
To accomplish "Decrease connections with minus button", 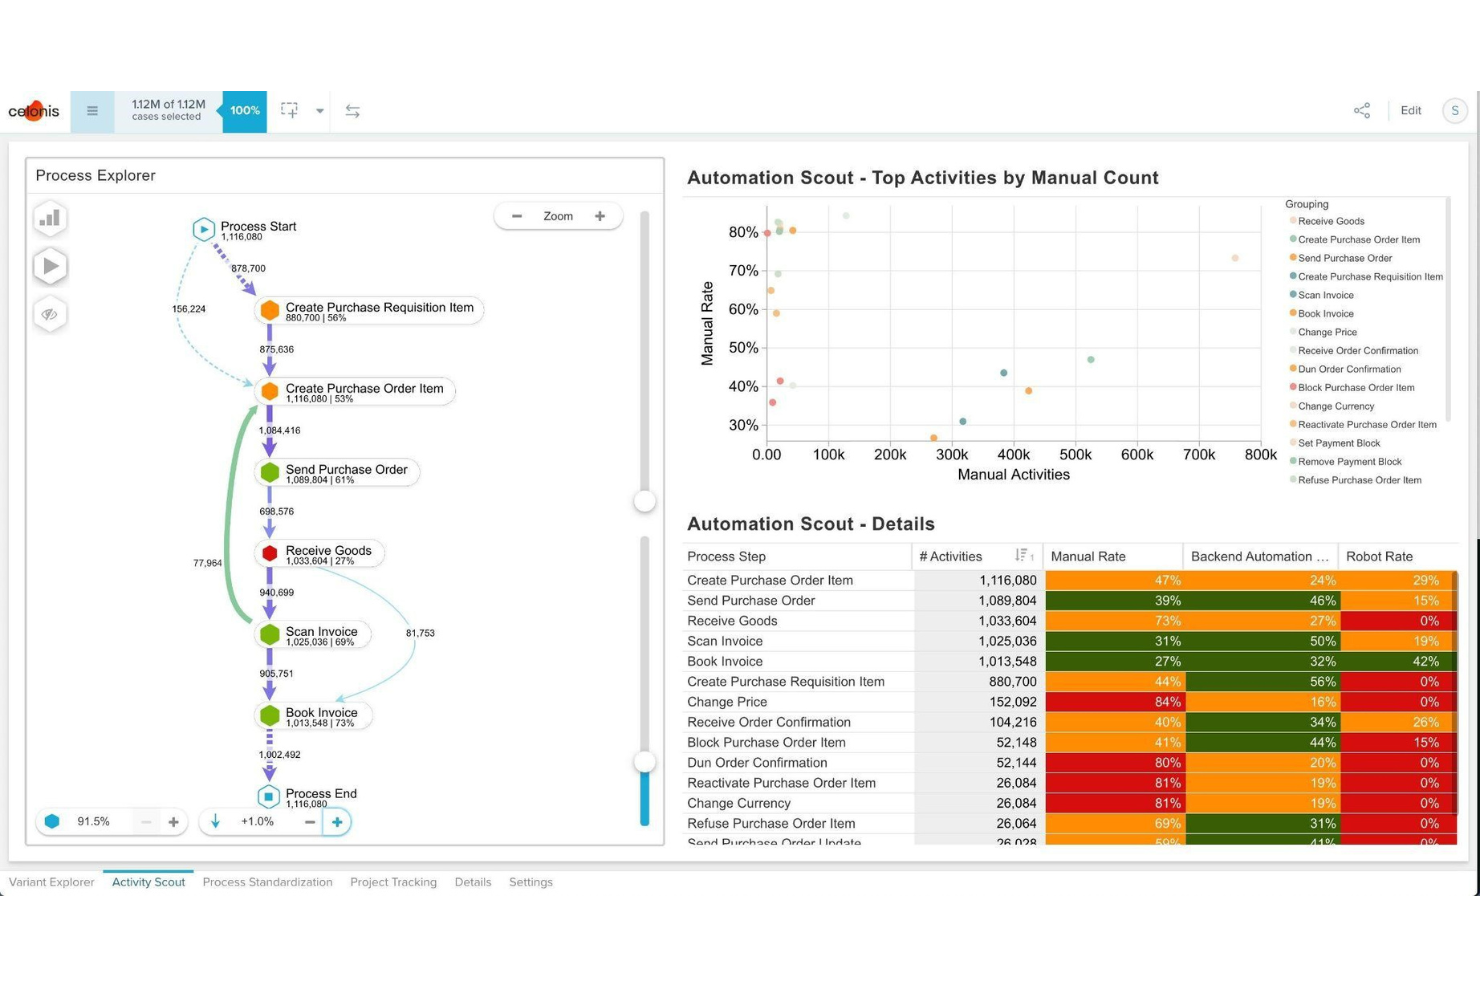I will pos(310,822).
